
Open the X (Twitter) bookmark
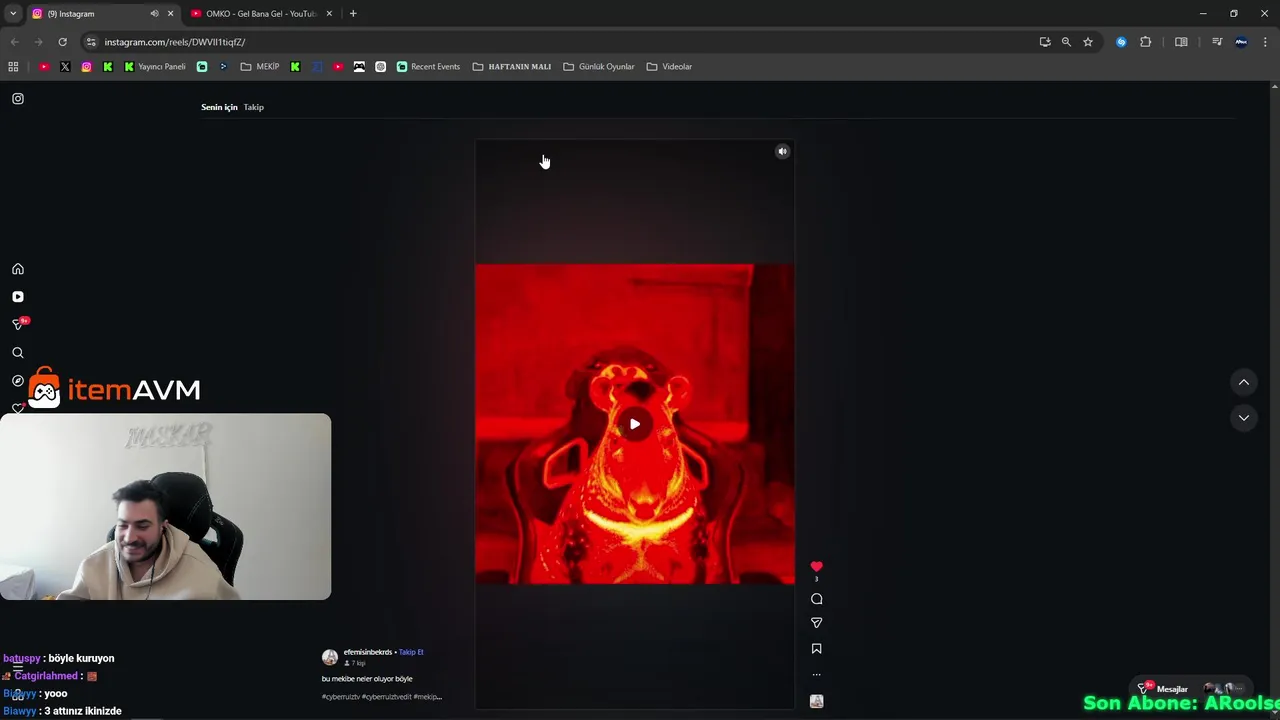click(x=65, y=67)
